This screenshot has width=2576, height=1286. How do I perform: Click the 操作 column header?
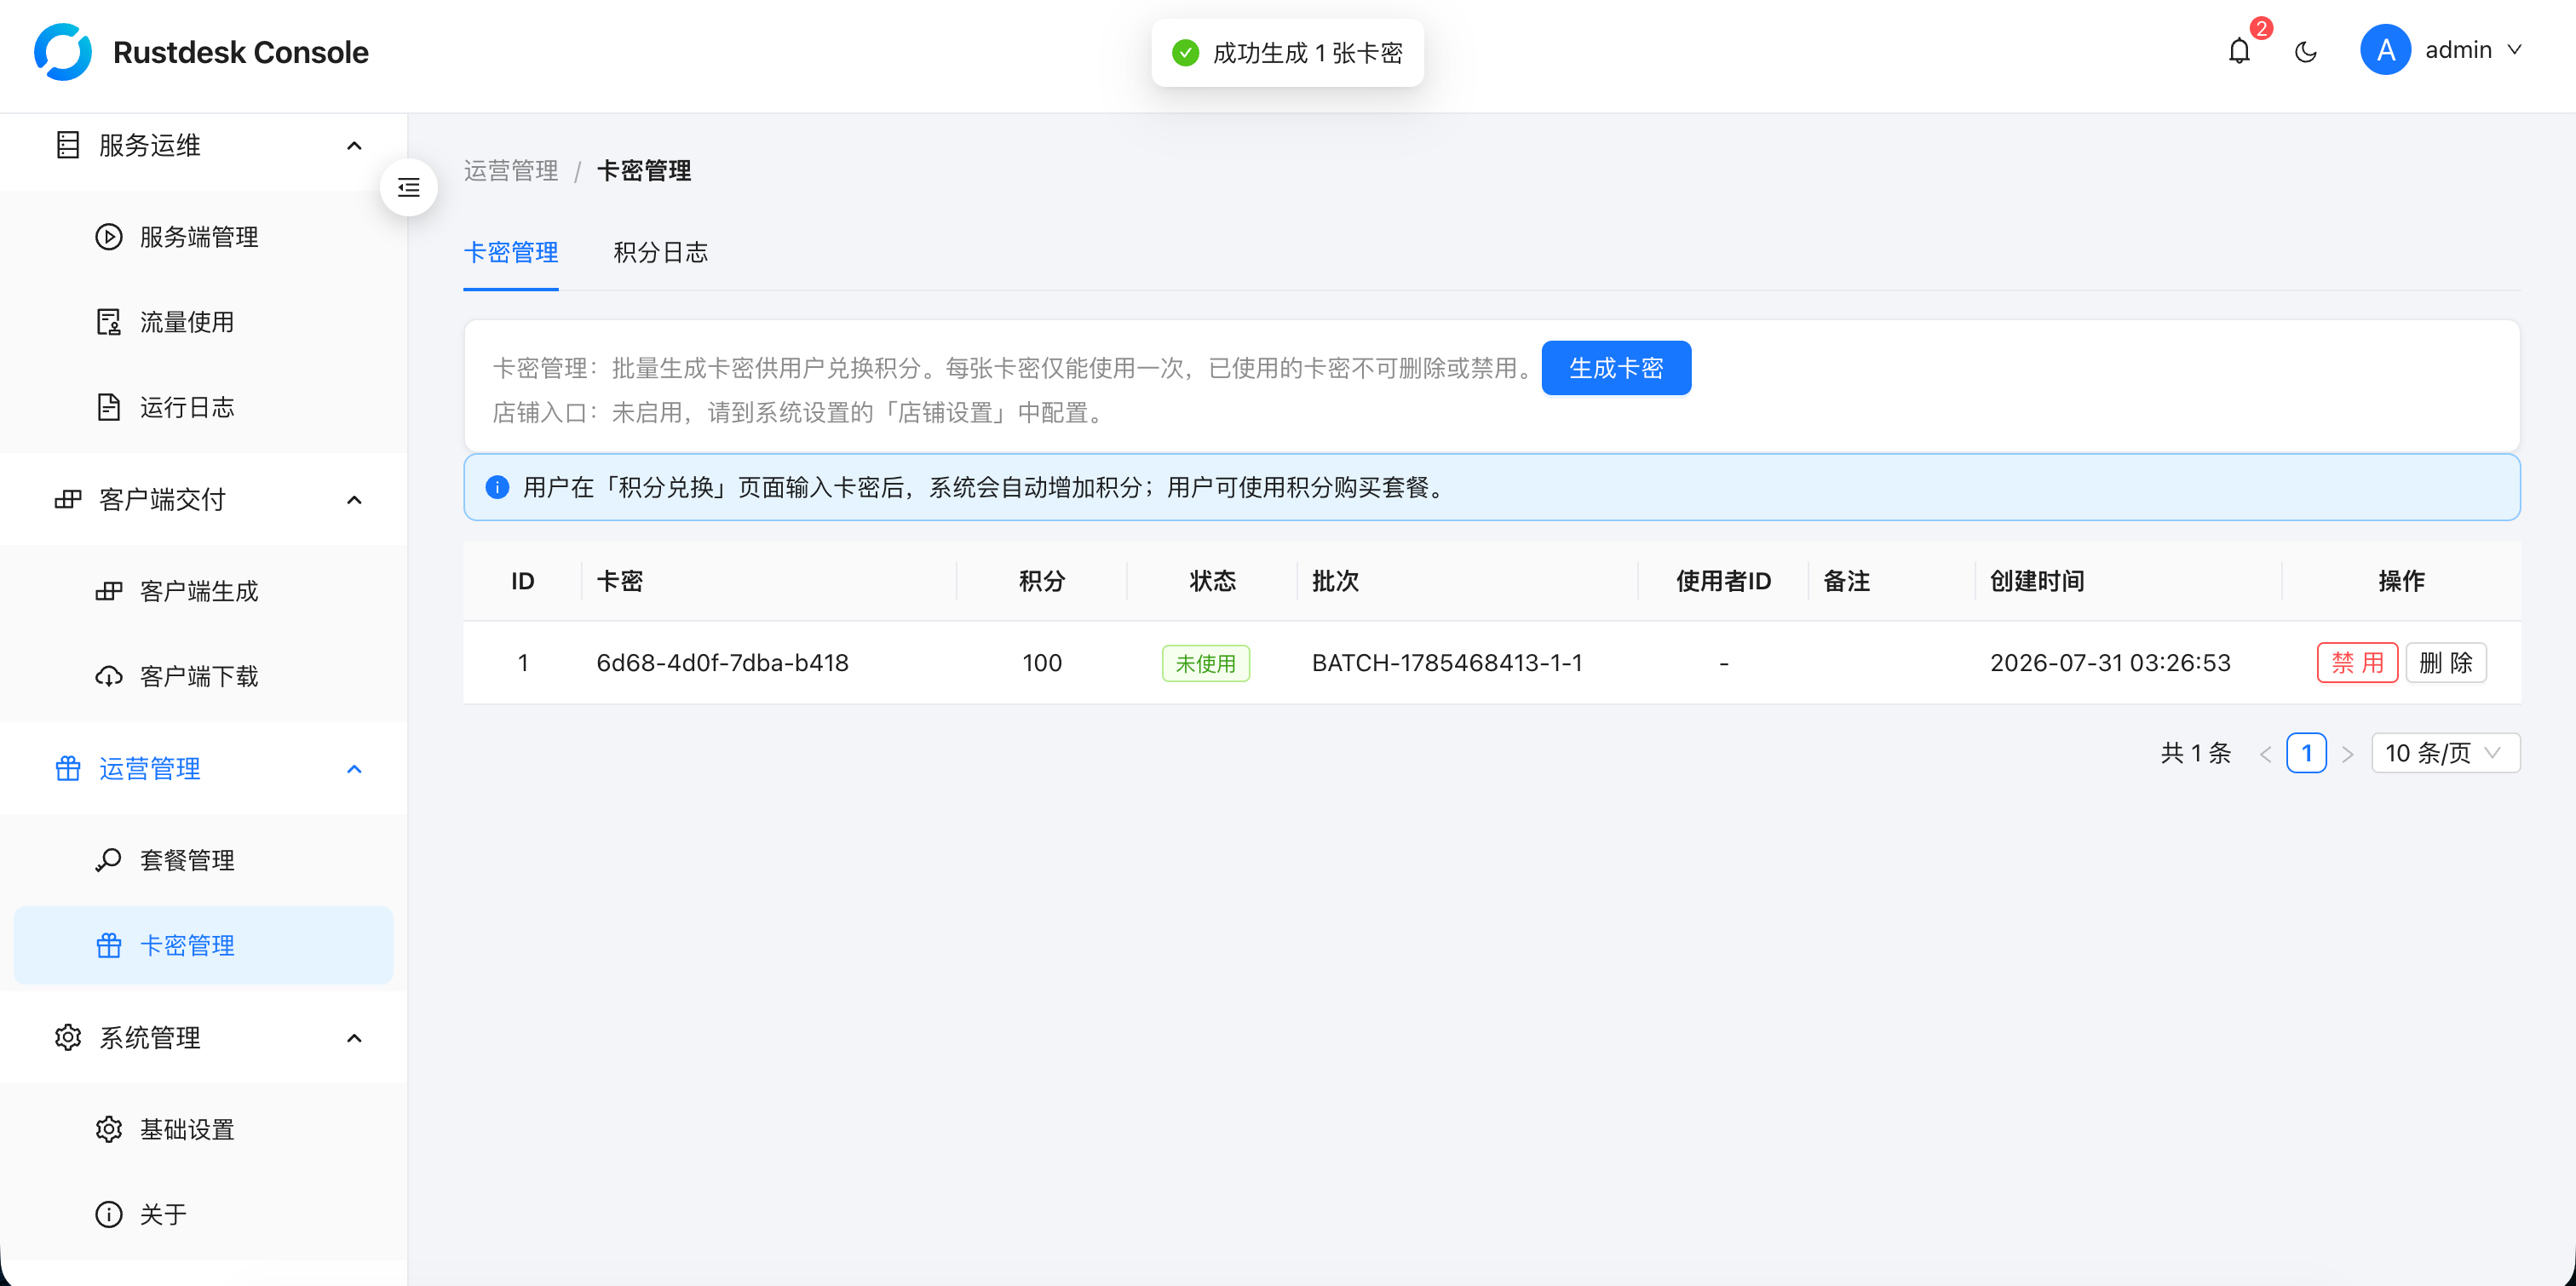pyautogui.click(x=2401, y=581)
